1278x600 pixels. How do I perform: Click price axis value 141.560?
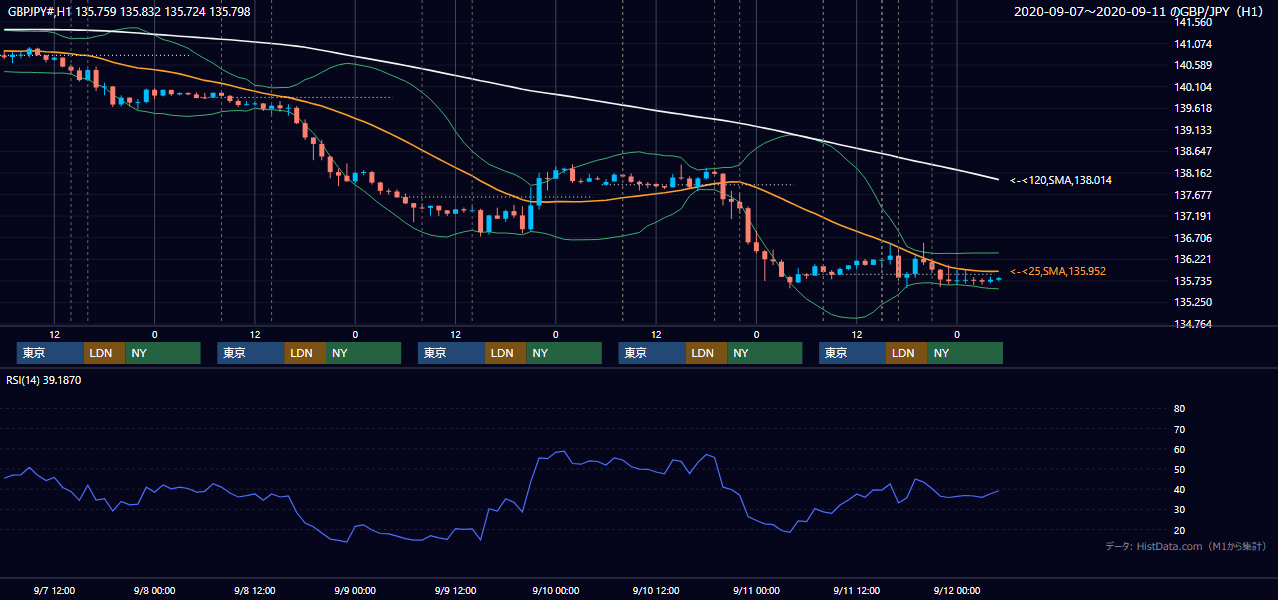tap(1192, 22)
